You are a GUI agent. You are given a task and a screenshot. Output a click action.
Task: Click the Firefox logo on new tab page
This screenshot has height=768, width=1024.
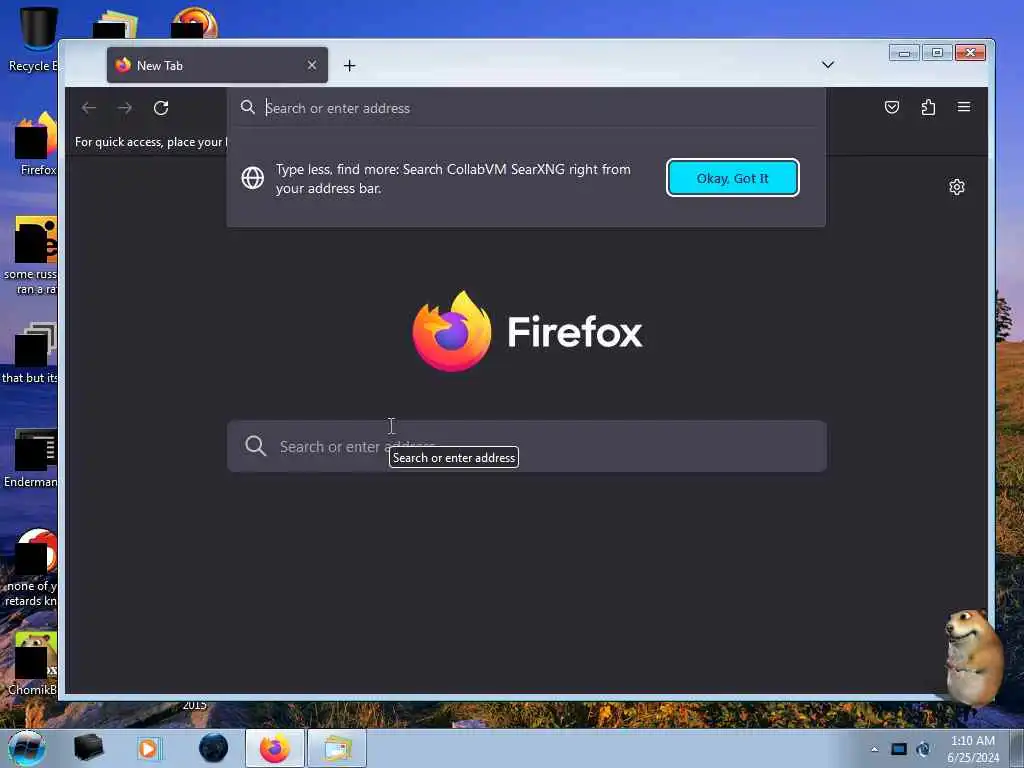[527, 332]
